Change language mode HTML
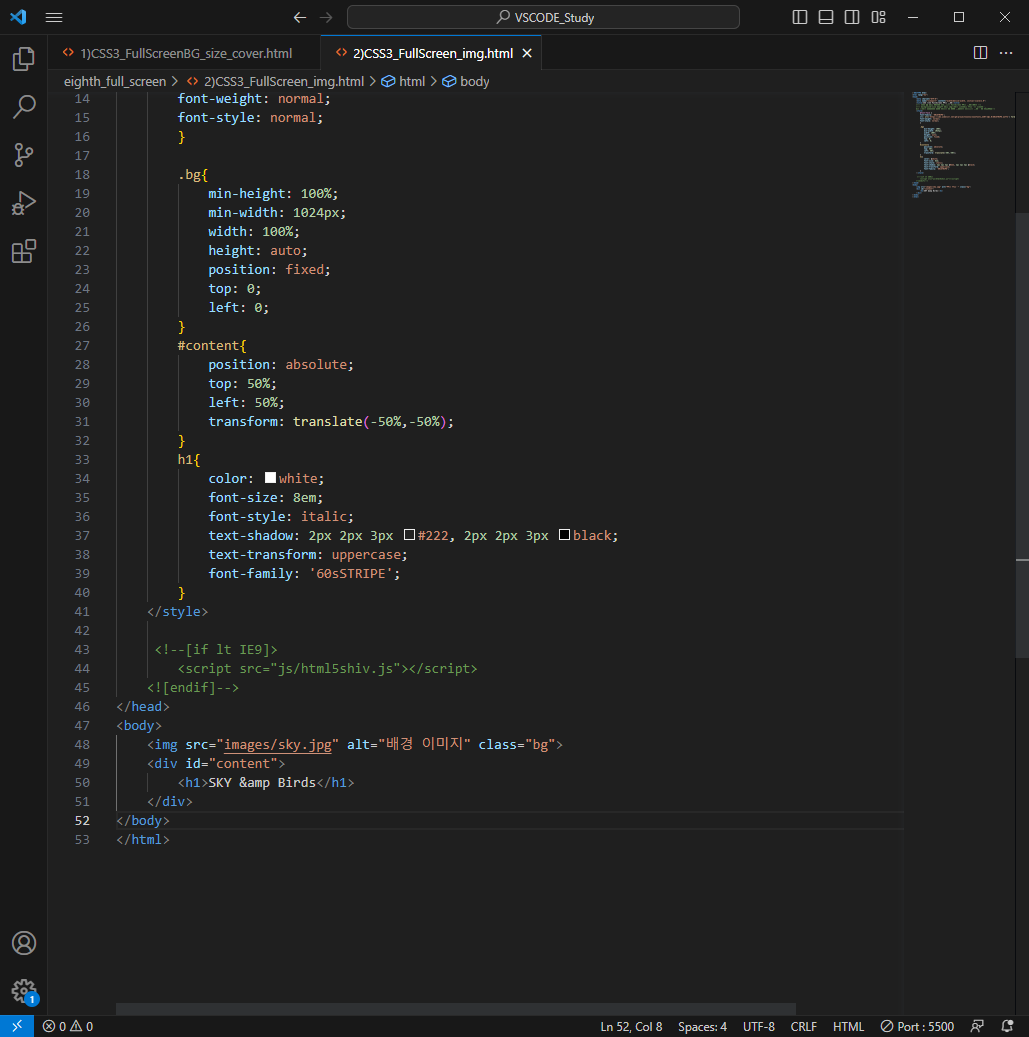Screen dimensions: 1029x1037 tap(848, 1026)
